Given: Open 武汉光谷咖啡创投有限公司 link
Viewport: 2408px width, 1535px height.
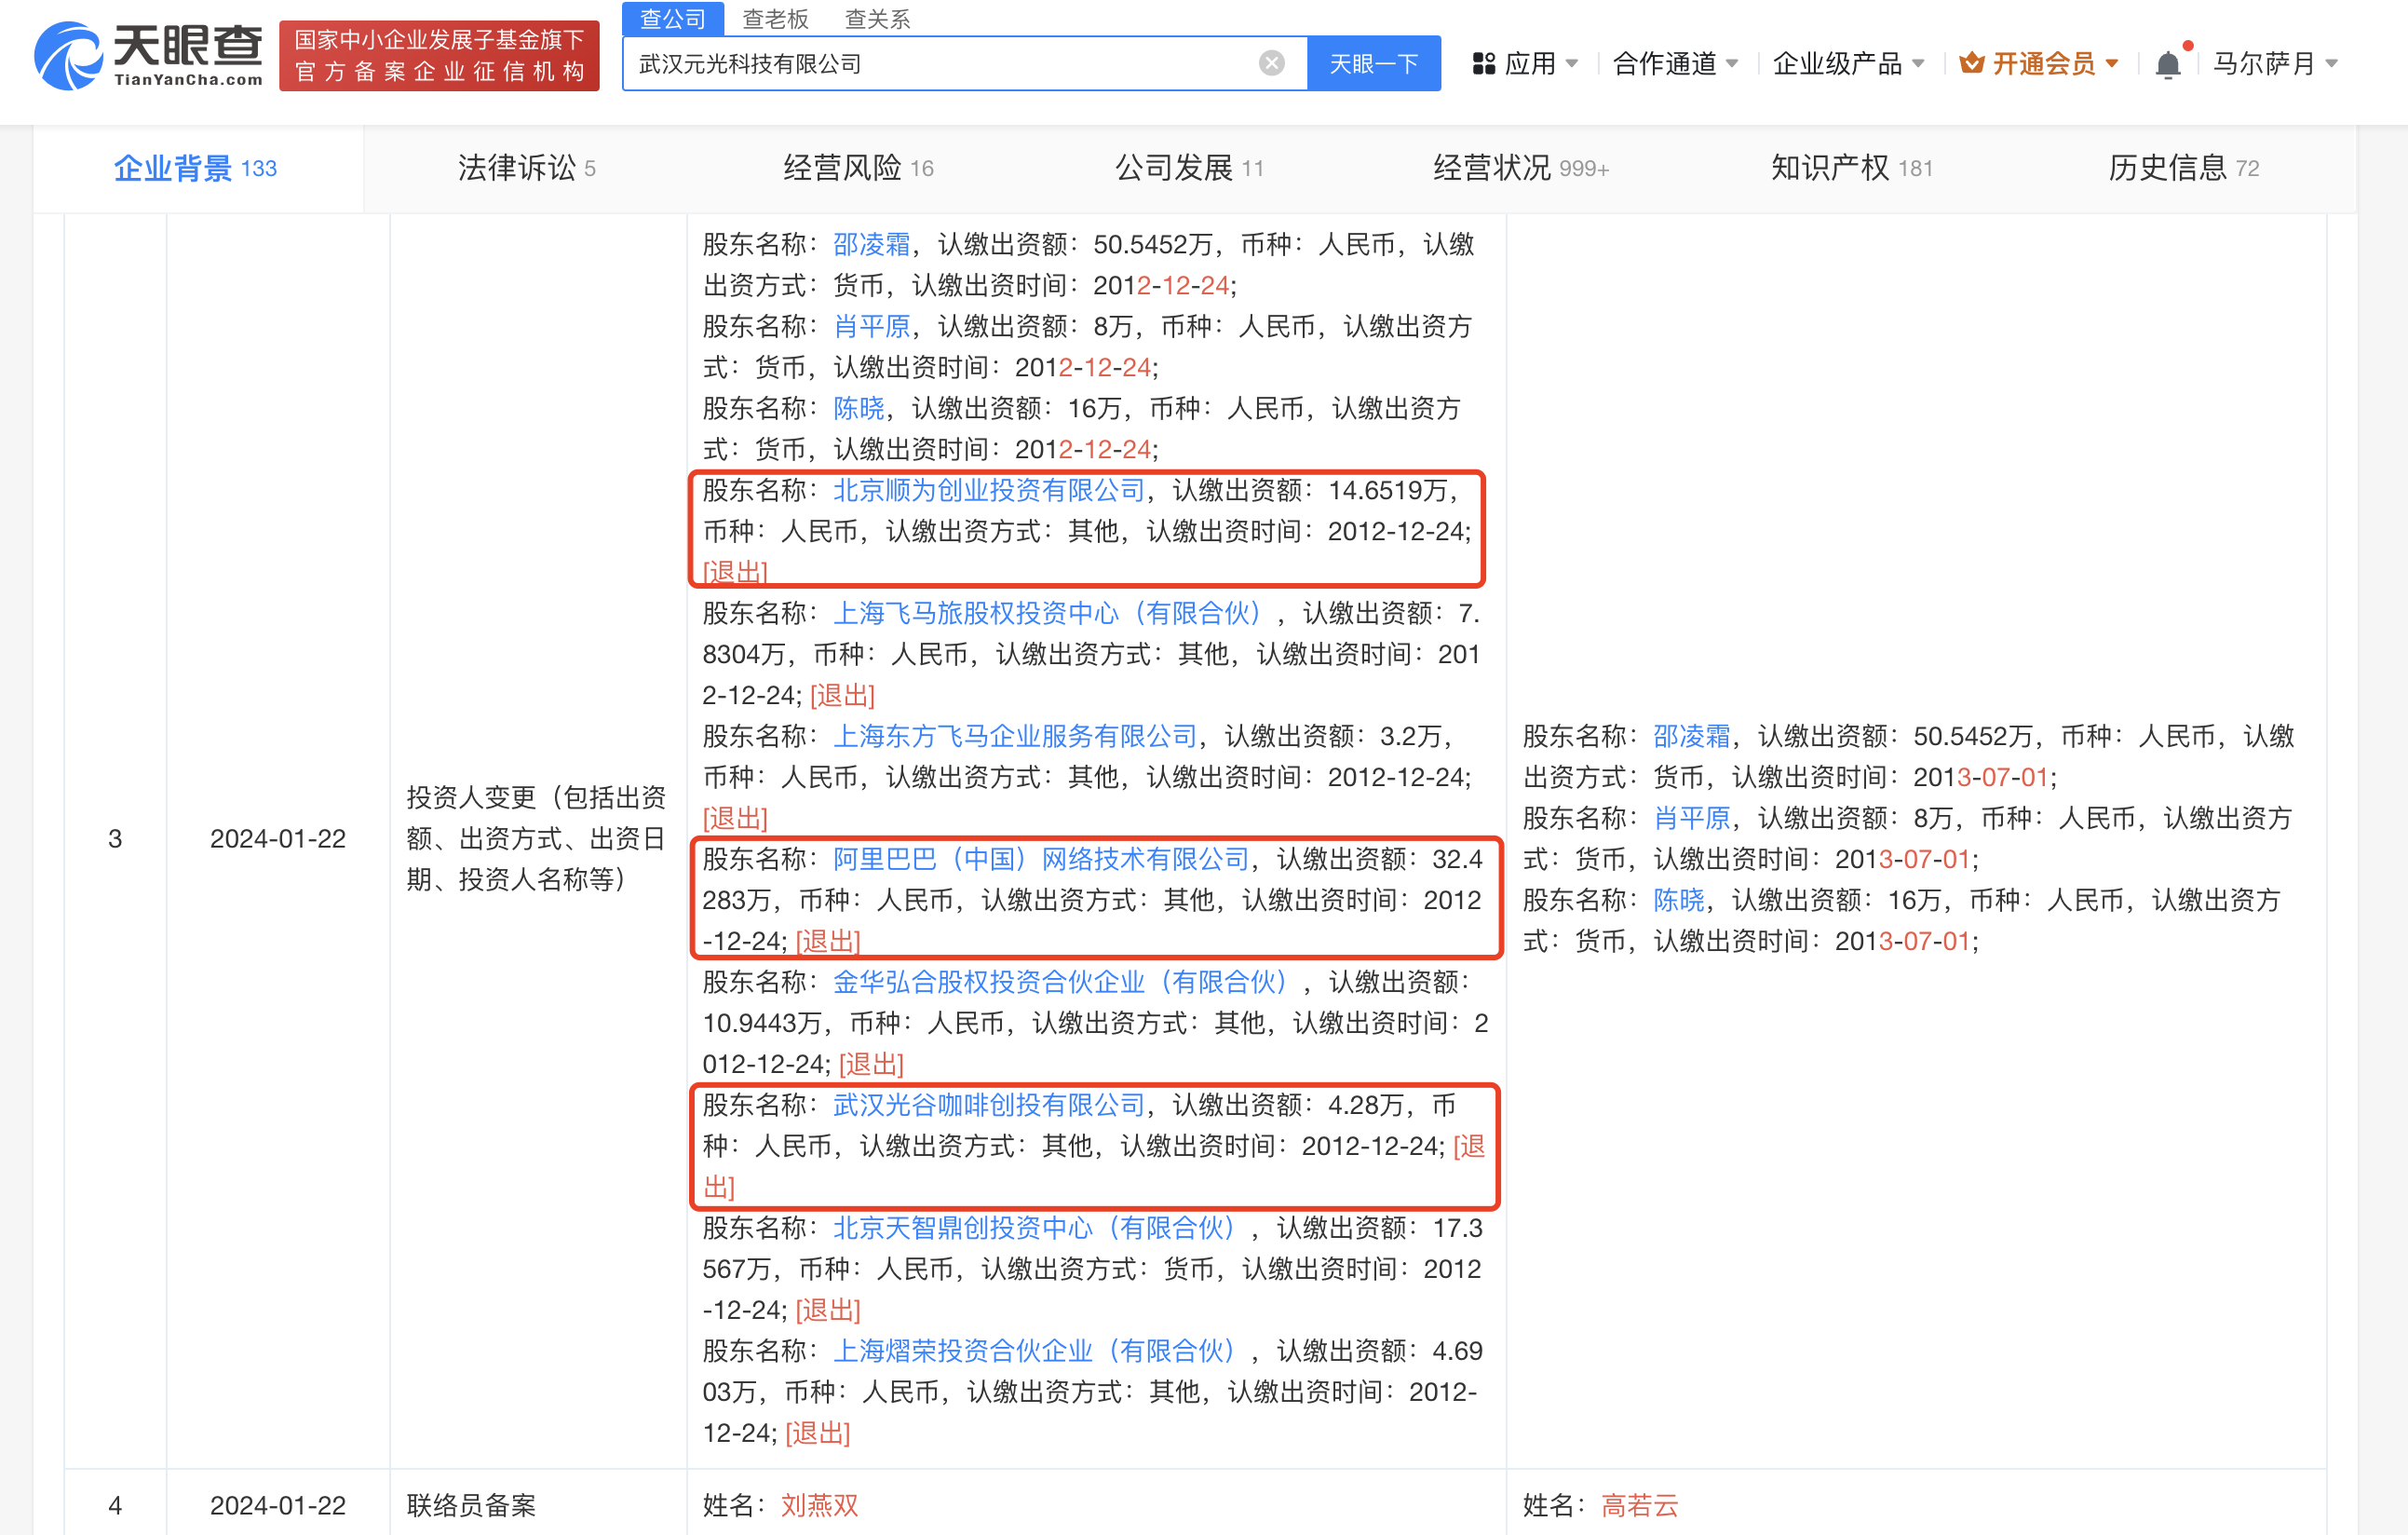Looking at the screenshot, I should [988, 1105].
